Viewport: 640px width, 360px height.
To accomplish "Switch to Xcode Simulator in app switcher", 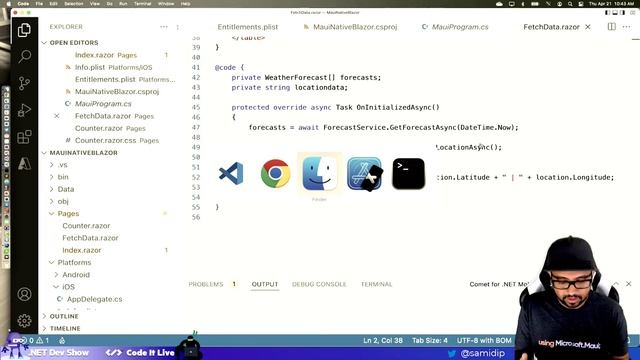I will coord(364,174).
